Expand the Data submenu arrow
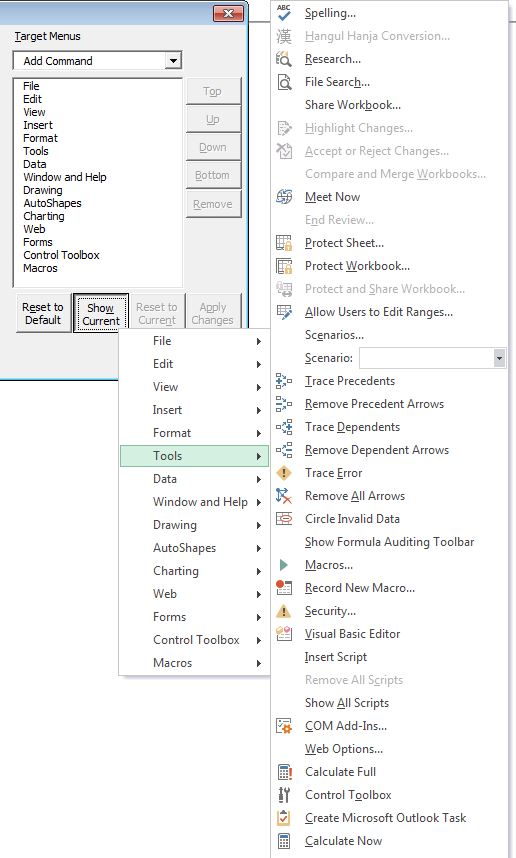Screen dimensions: 516x858 [x=259, y=479]
